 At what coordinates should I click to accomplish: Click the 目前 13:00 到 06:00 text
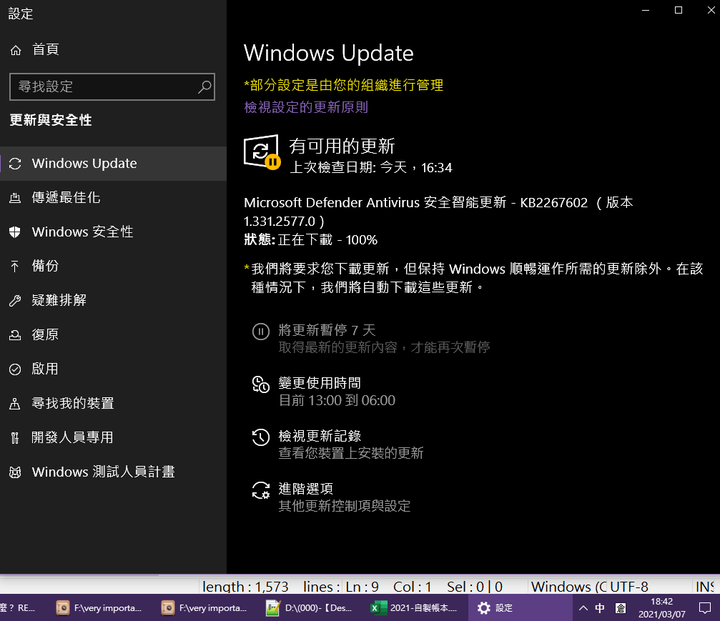[x=337, y=400]
